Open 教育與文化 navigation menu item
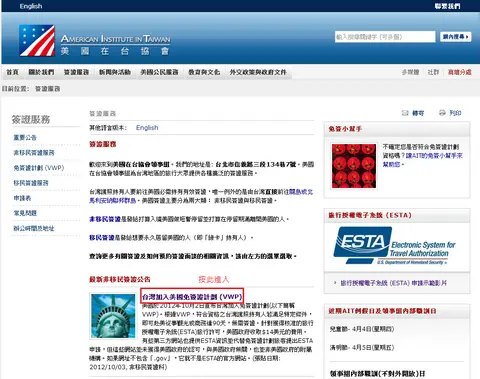Viewport: 480px width, 379px height. pos(204,72)
